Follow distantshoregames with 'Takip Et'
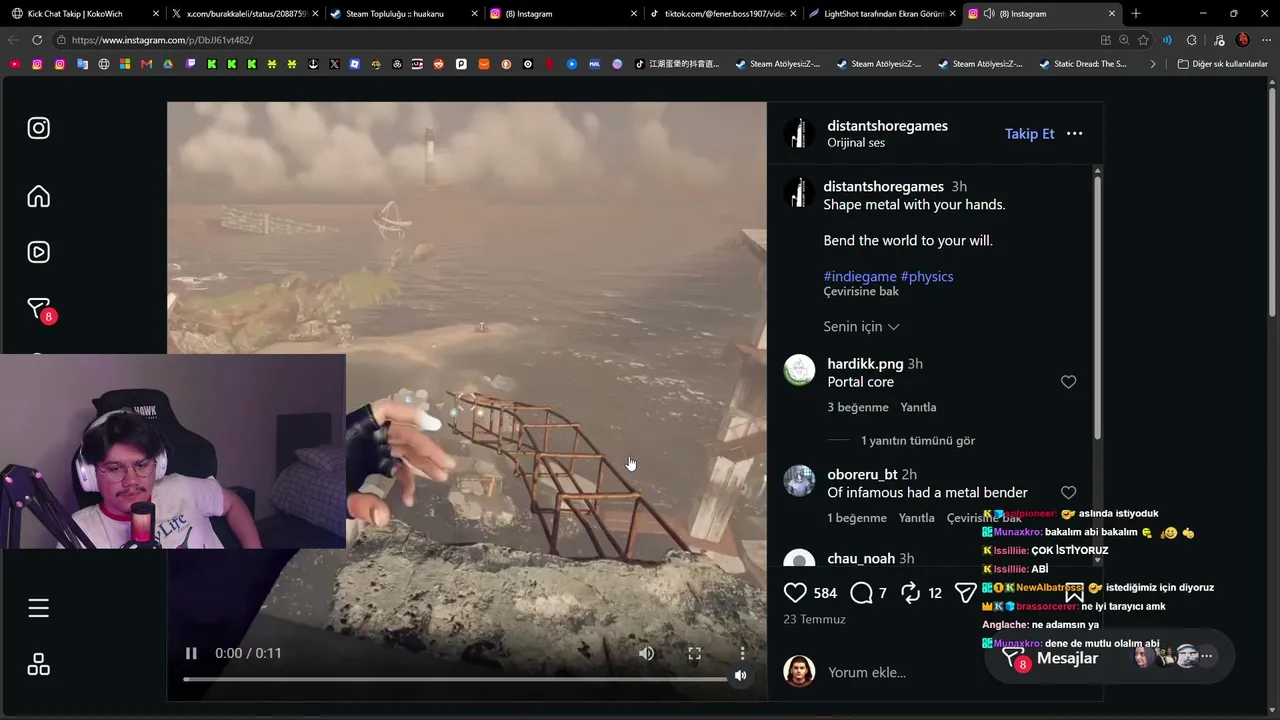 coord(1029,134)
